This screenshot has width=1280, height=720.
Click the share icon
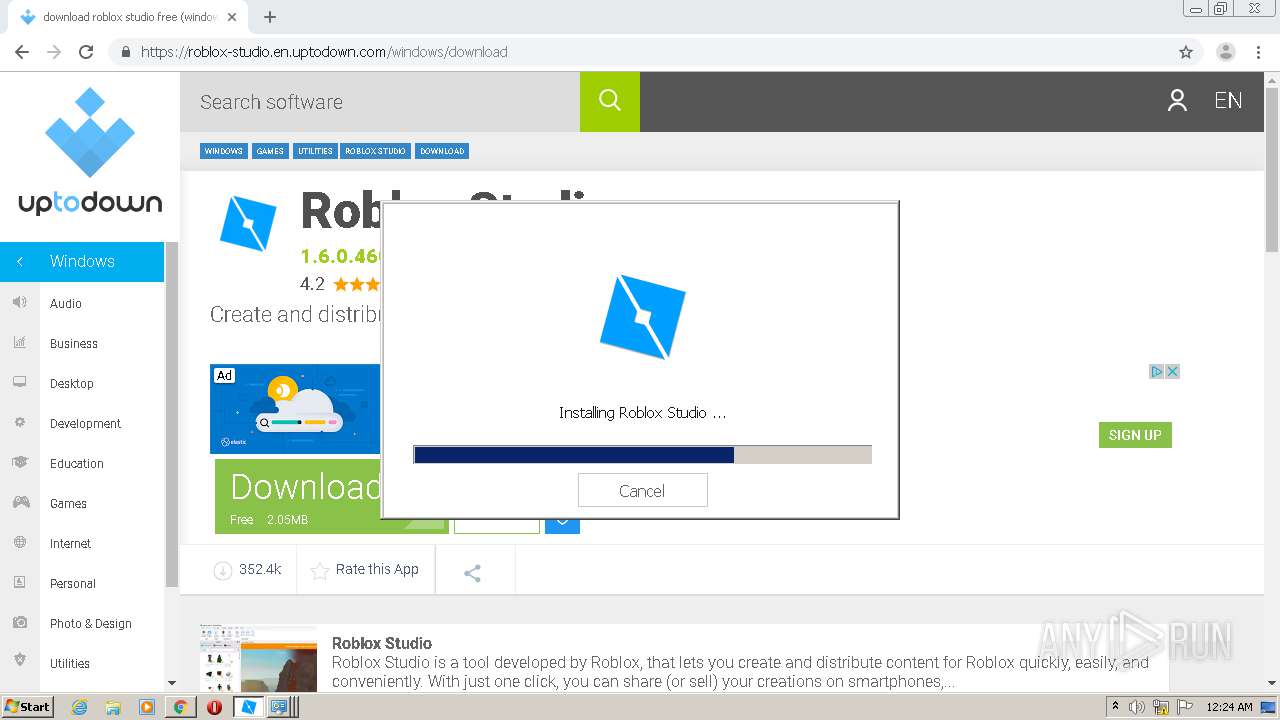[473, 573]
